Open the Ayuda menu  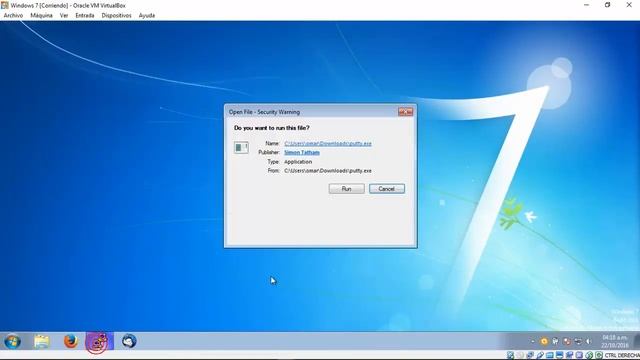(147, 16)
